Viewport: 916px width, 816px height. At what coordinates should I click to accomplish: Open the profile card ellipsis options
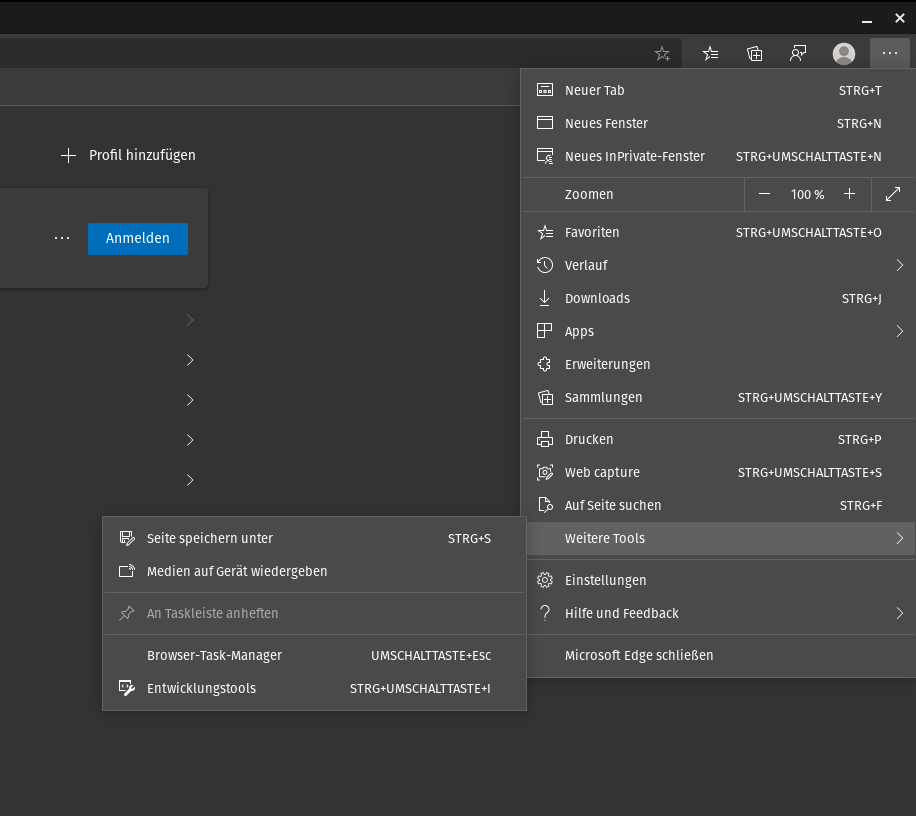point(62,238)
